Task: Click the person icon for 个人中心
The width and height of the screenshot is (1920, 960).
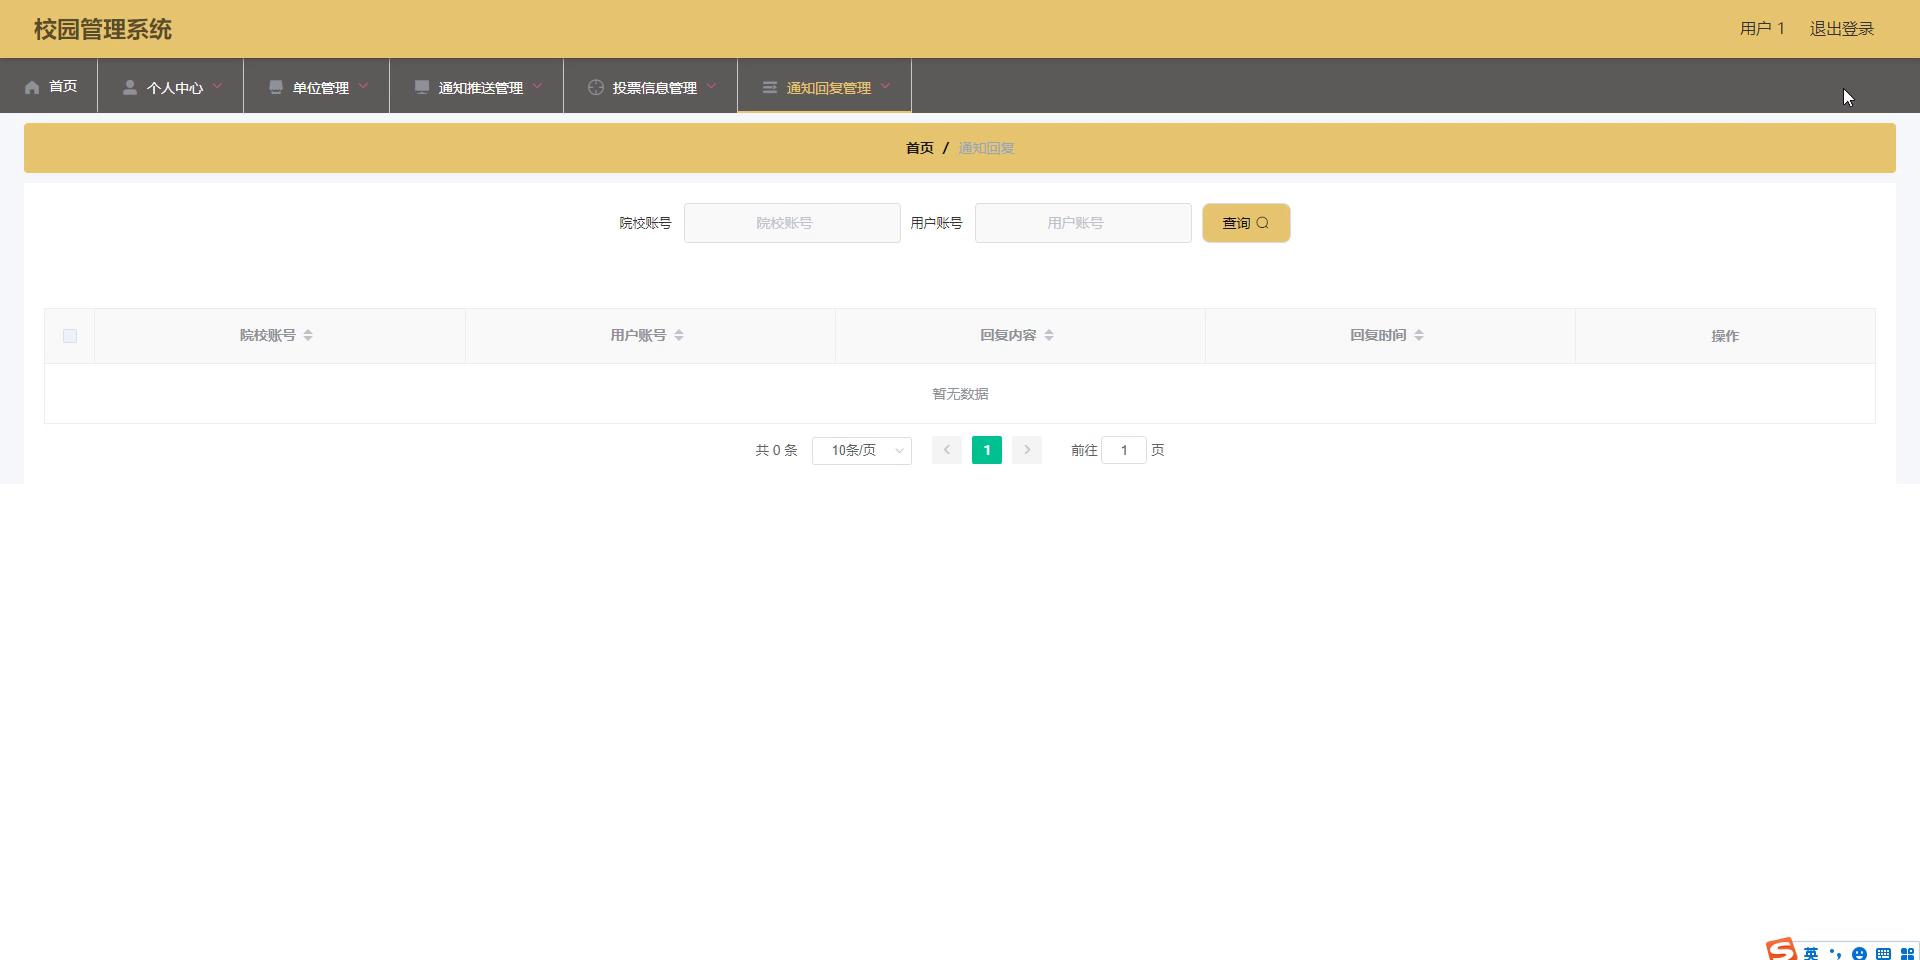Action: [130, 88]
